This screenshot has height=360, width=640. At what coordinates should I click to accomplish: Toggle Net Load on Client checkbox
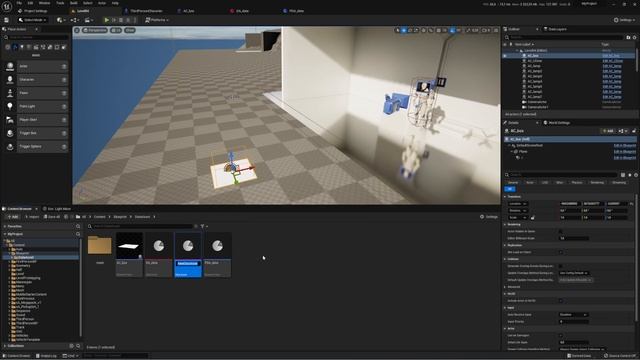point(561,252)
